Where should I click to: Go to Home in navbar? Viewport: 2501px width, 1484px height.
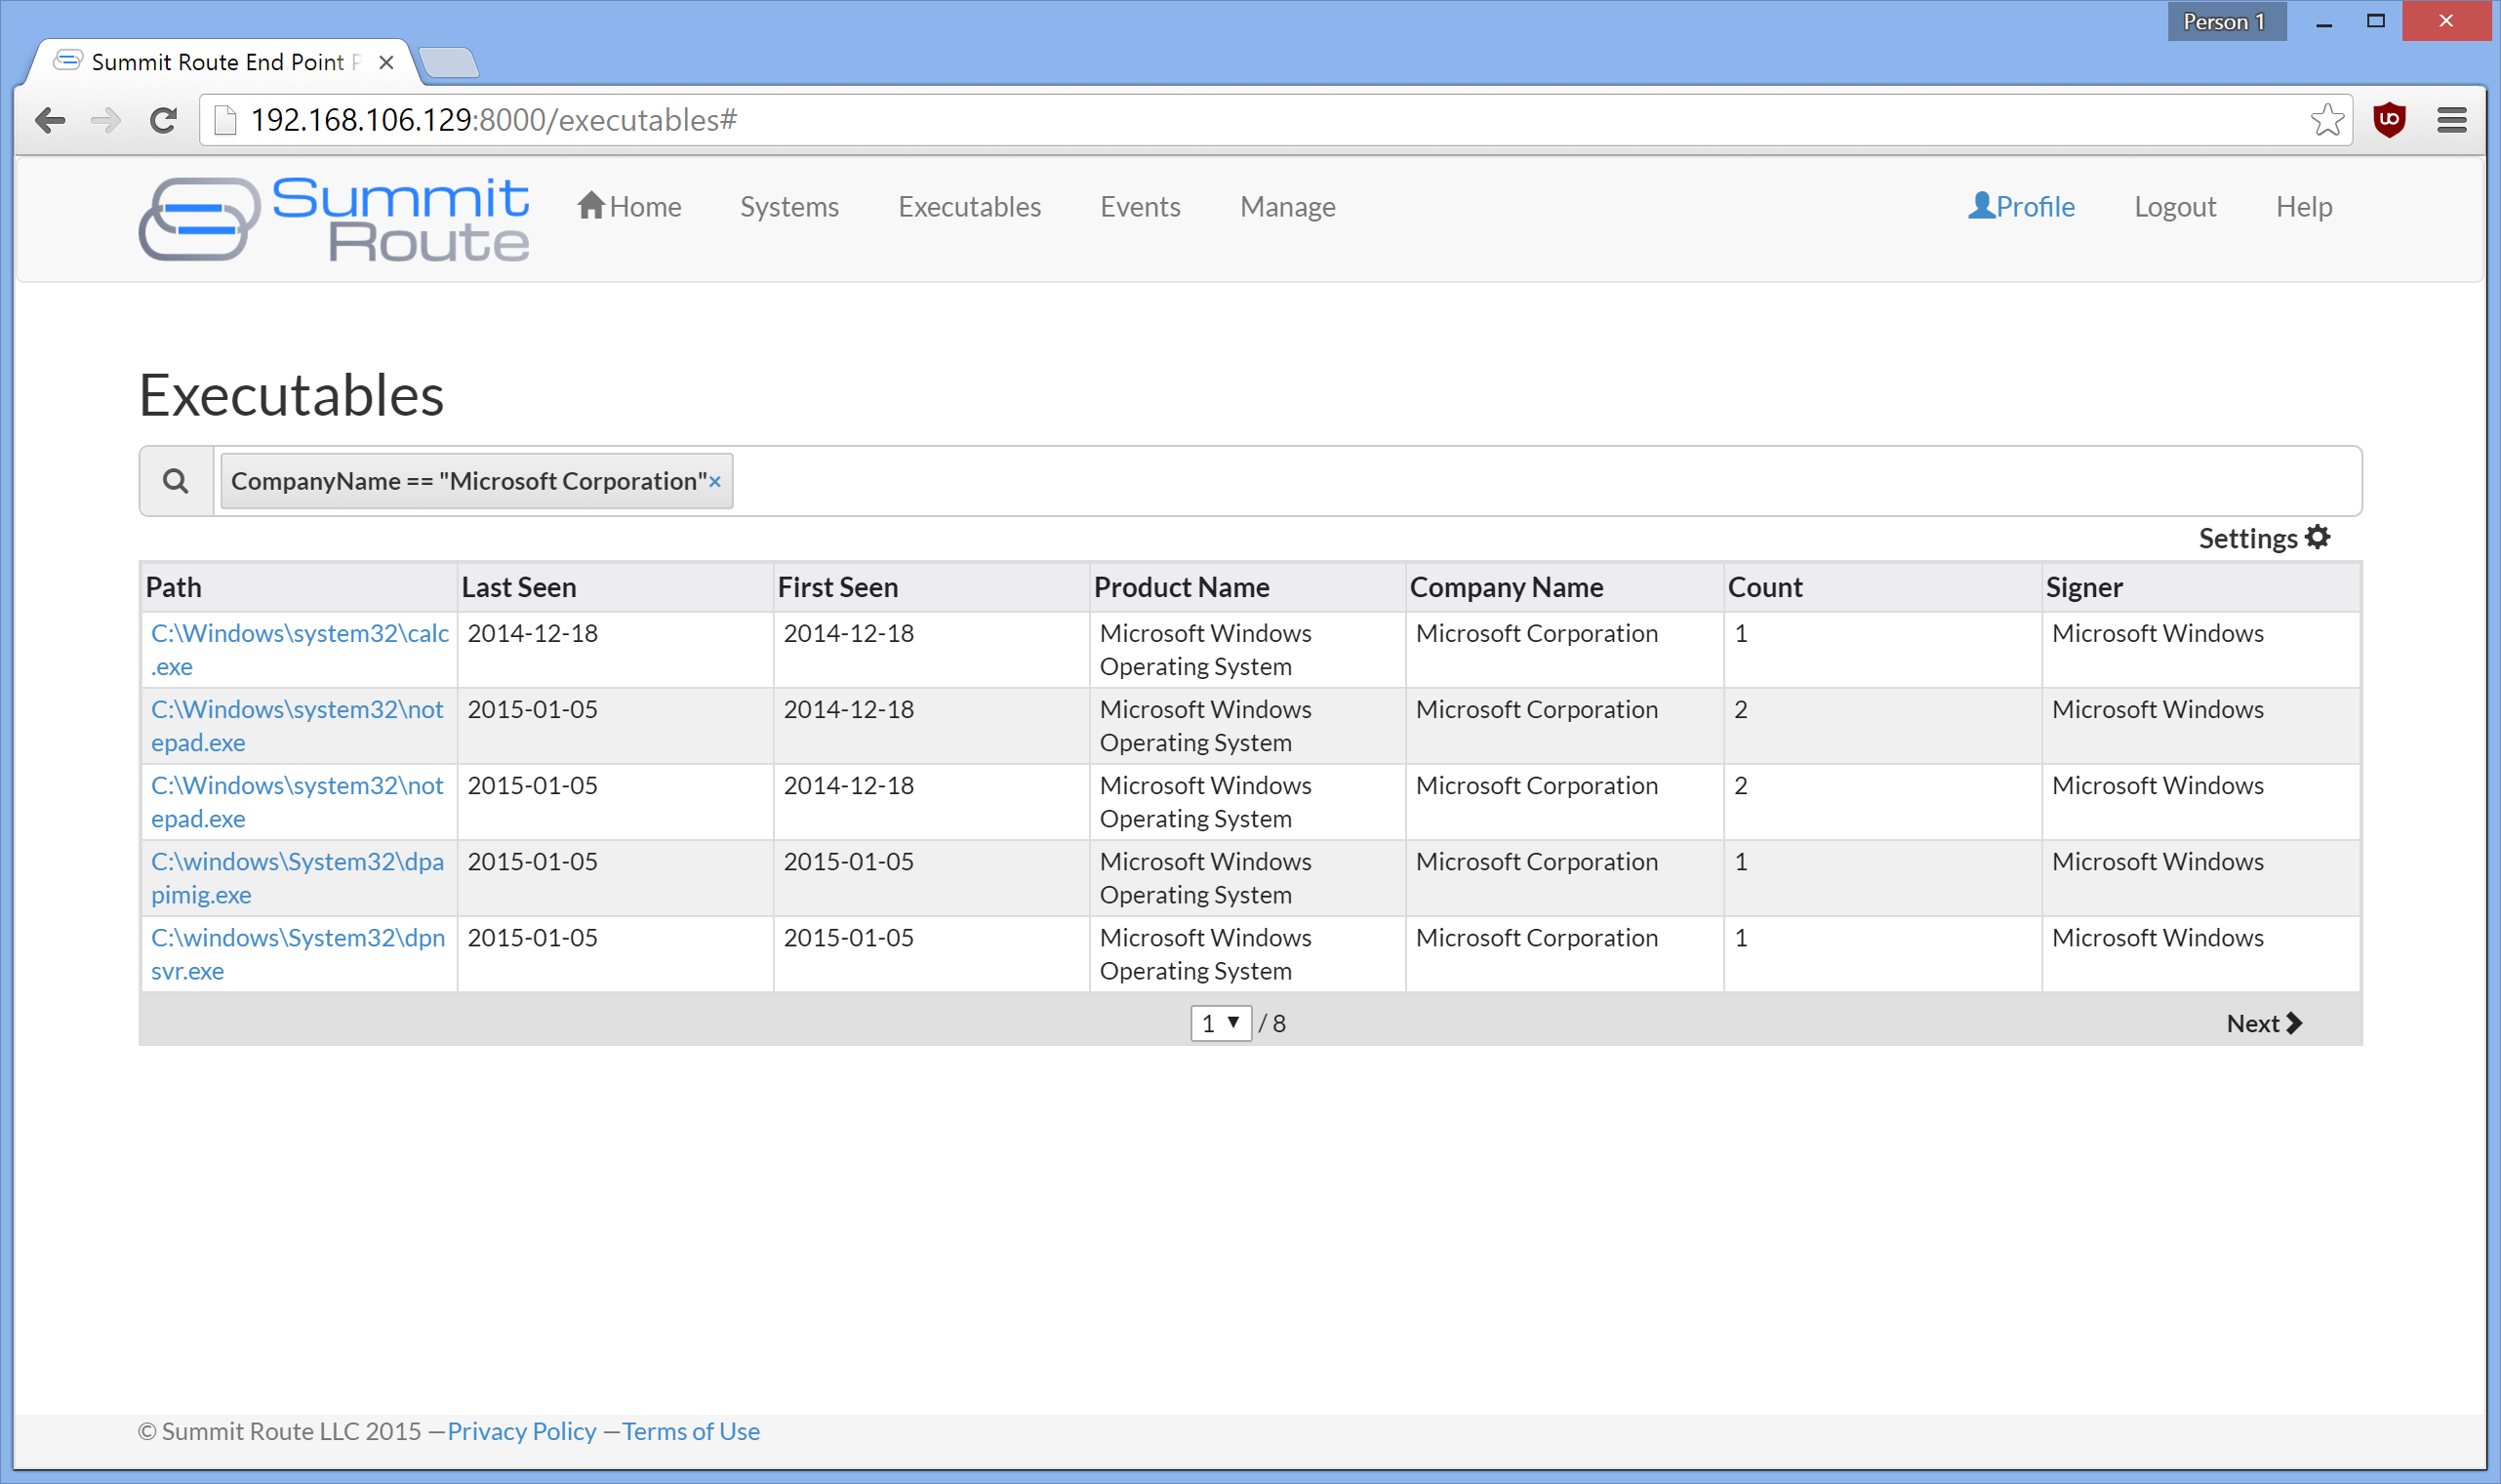pos(629,206)
